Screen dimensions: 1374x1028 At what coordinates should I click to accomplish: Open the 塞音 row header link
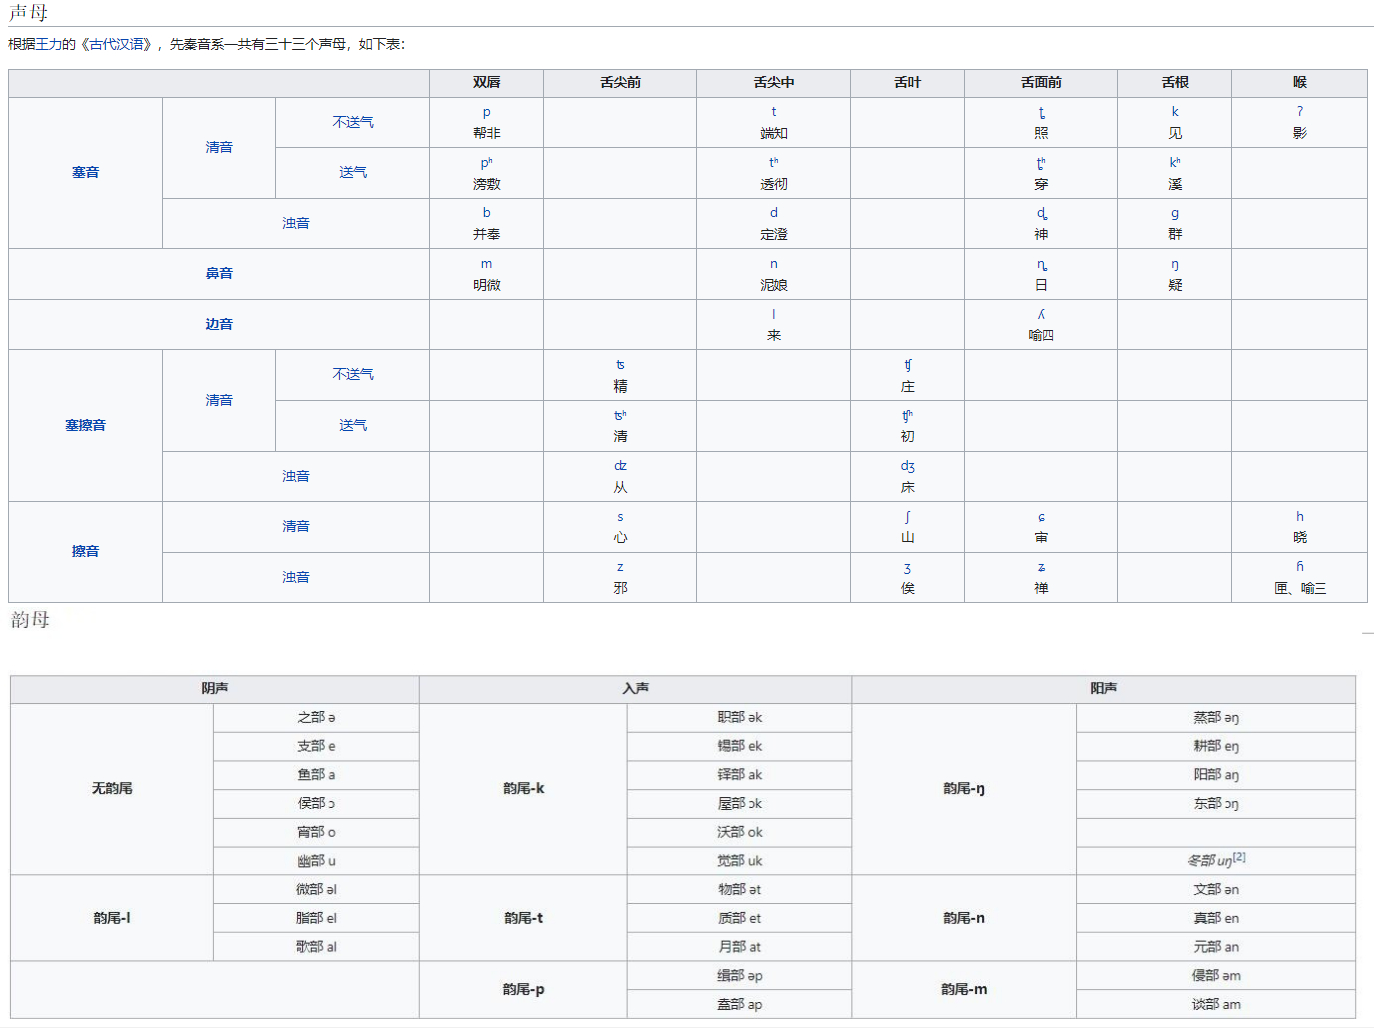tap(85, 173)
